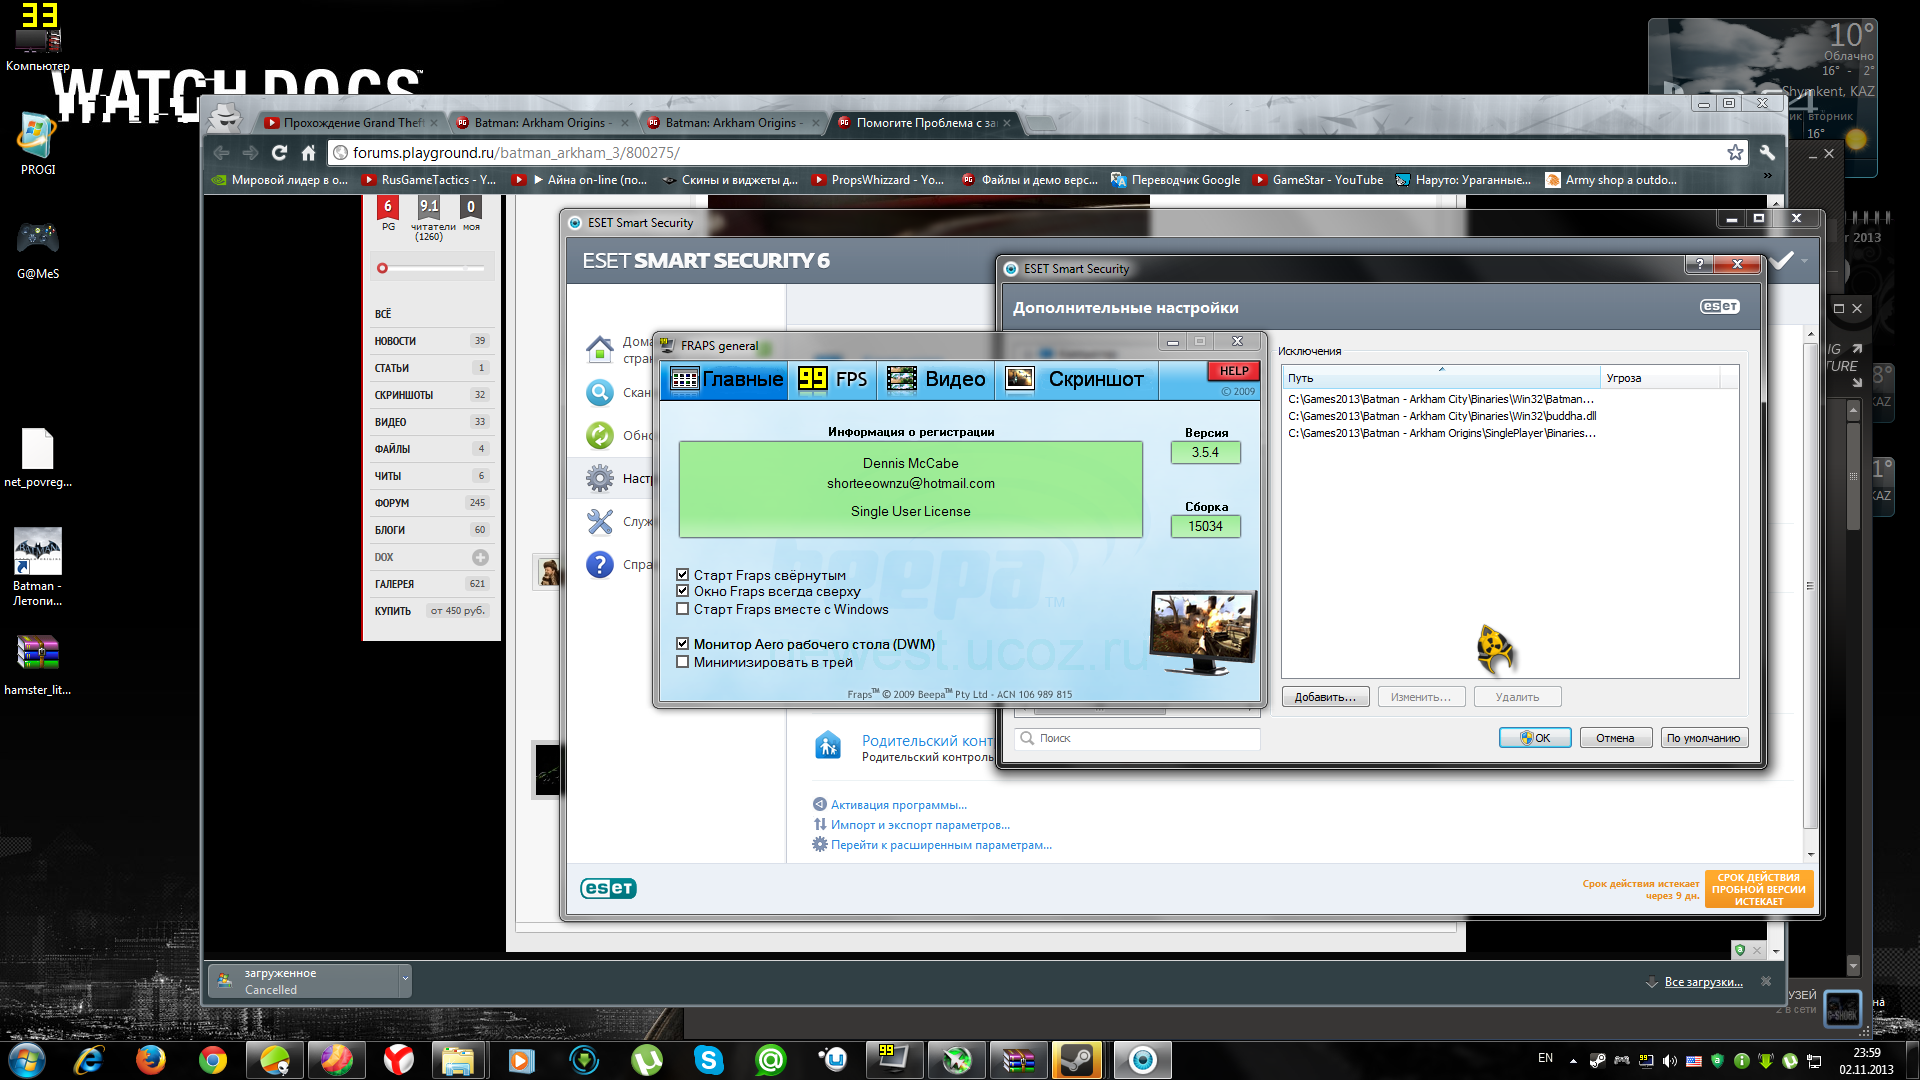Click ESET tools wrench icon
1920x1080 pixels.
pos(600,521)
